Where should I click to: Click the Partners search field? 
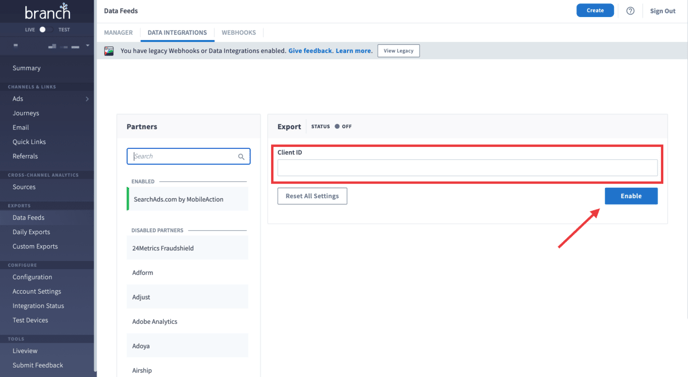click(188, 156)
